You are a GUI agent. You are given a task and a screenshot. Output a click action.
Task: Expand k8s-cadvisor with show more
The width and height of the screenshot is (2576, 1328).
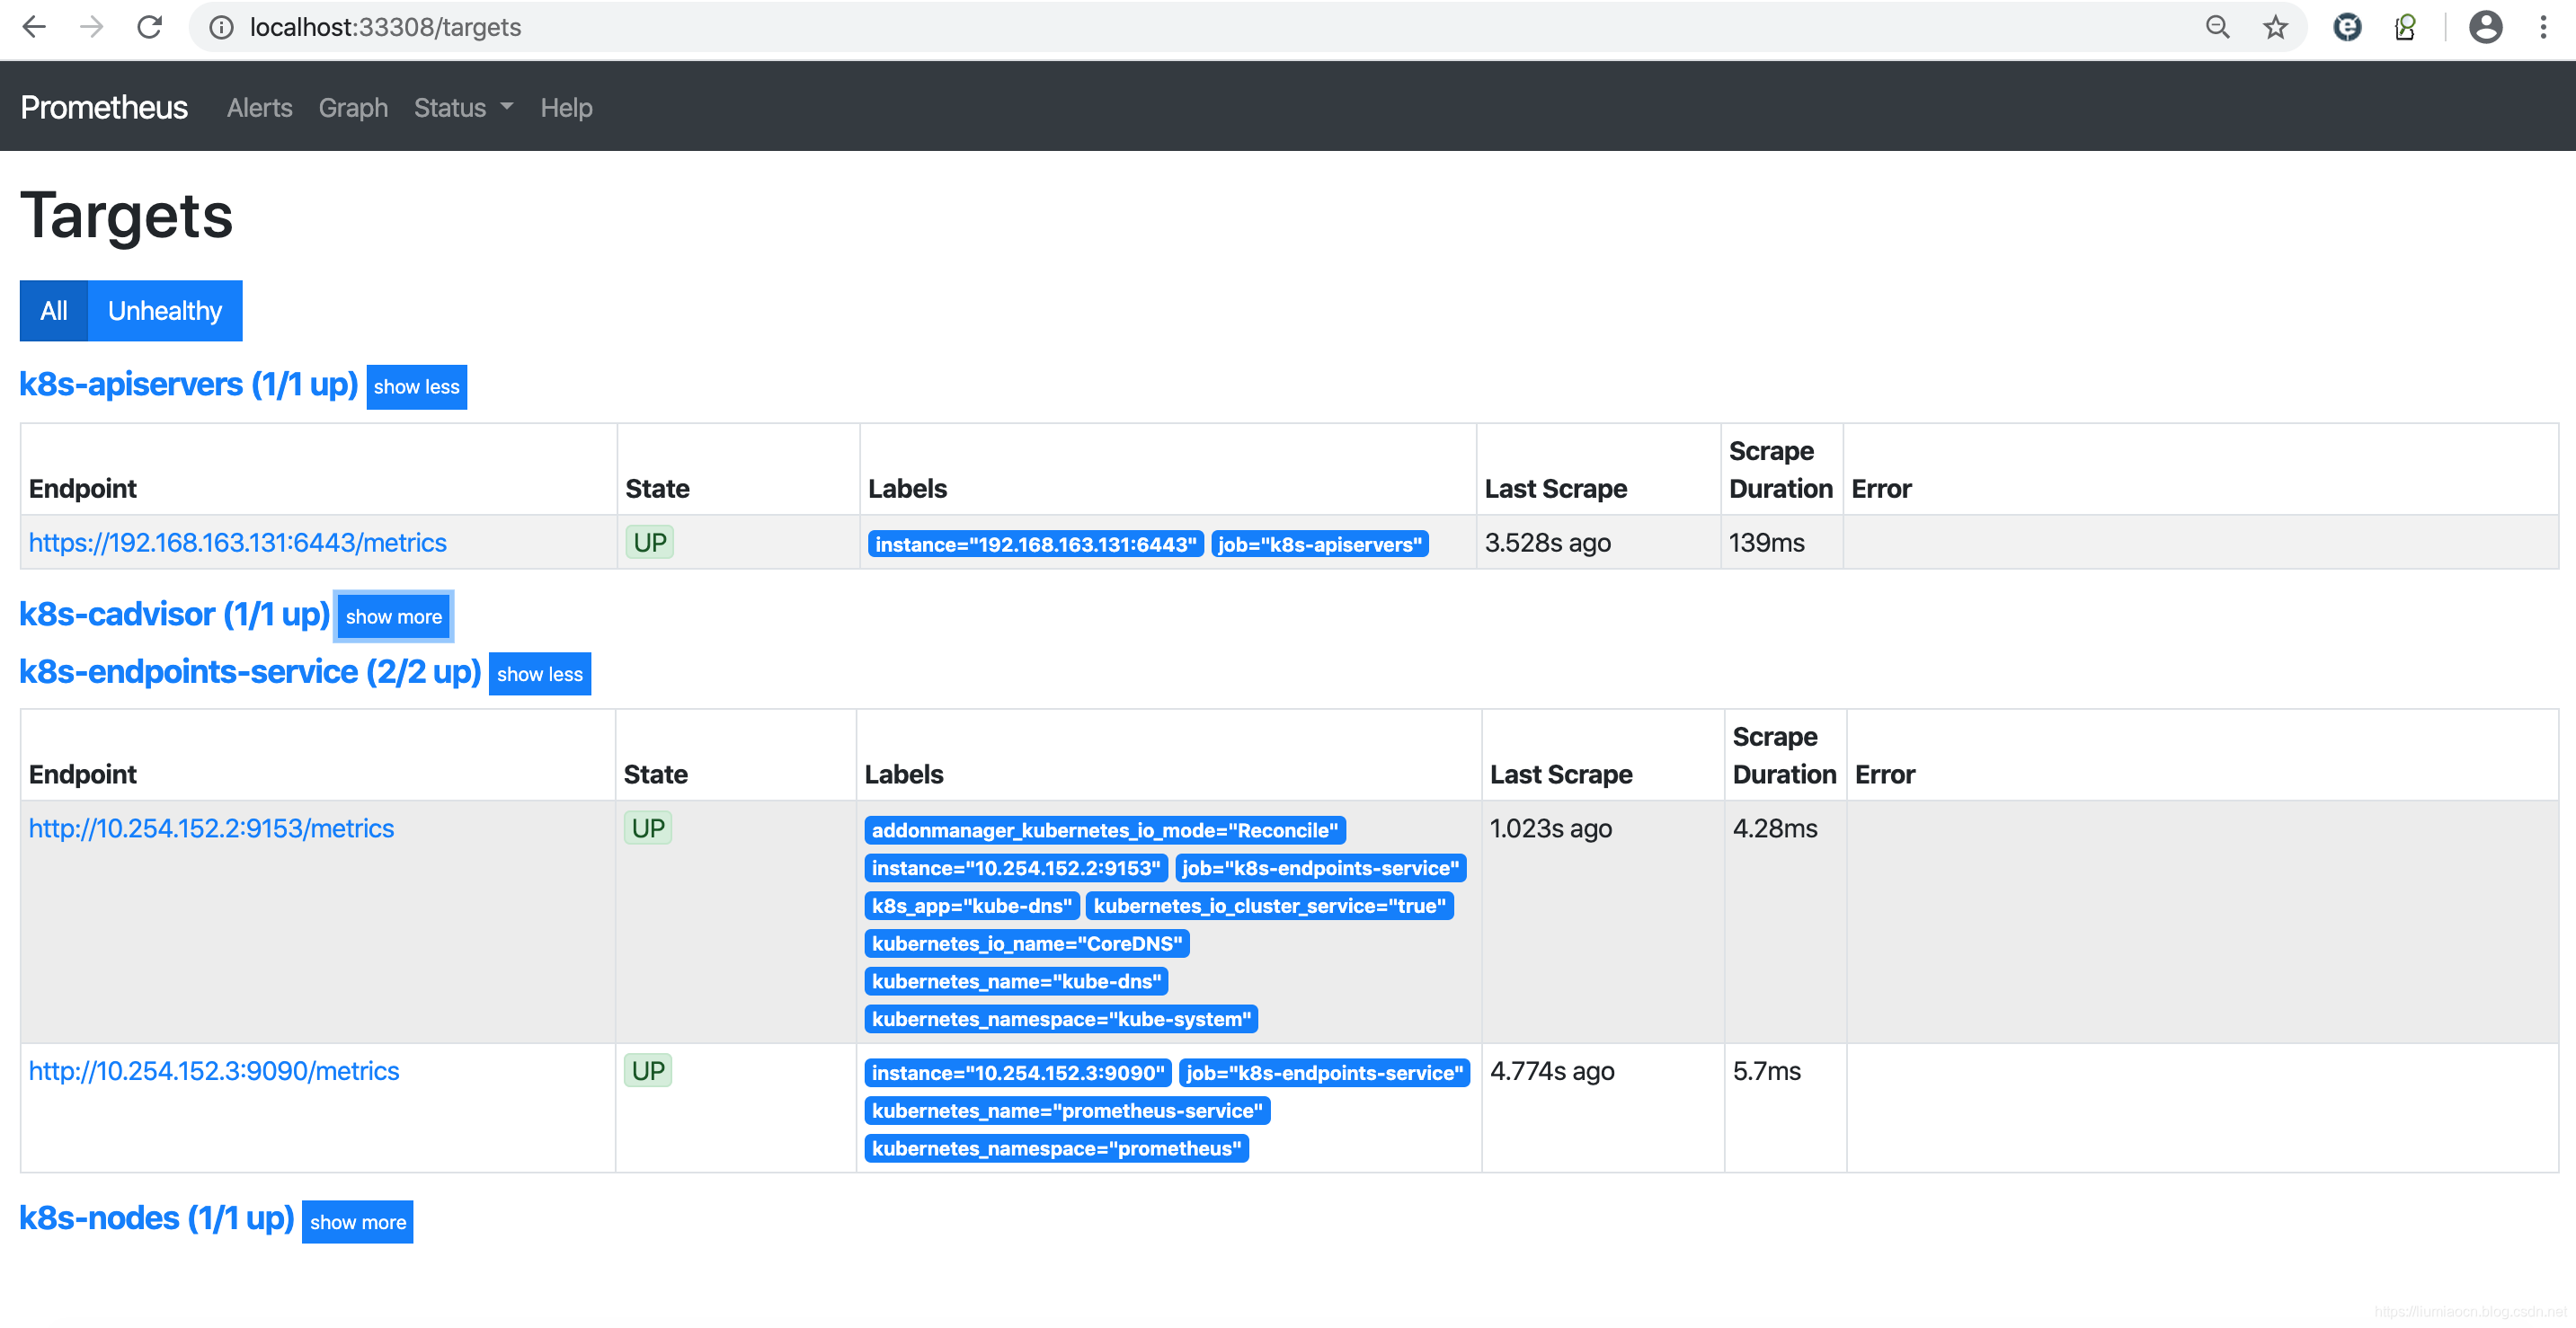tap(393, 617)
